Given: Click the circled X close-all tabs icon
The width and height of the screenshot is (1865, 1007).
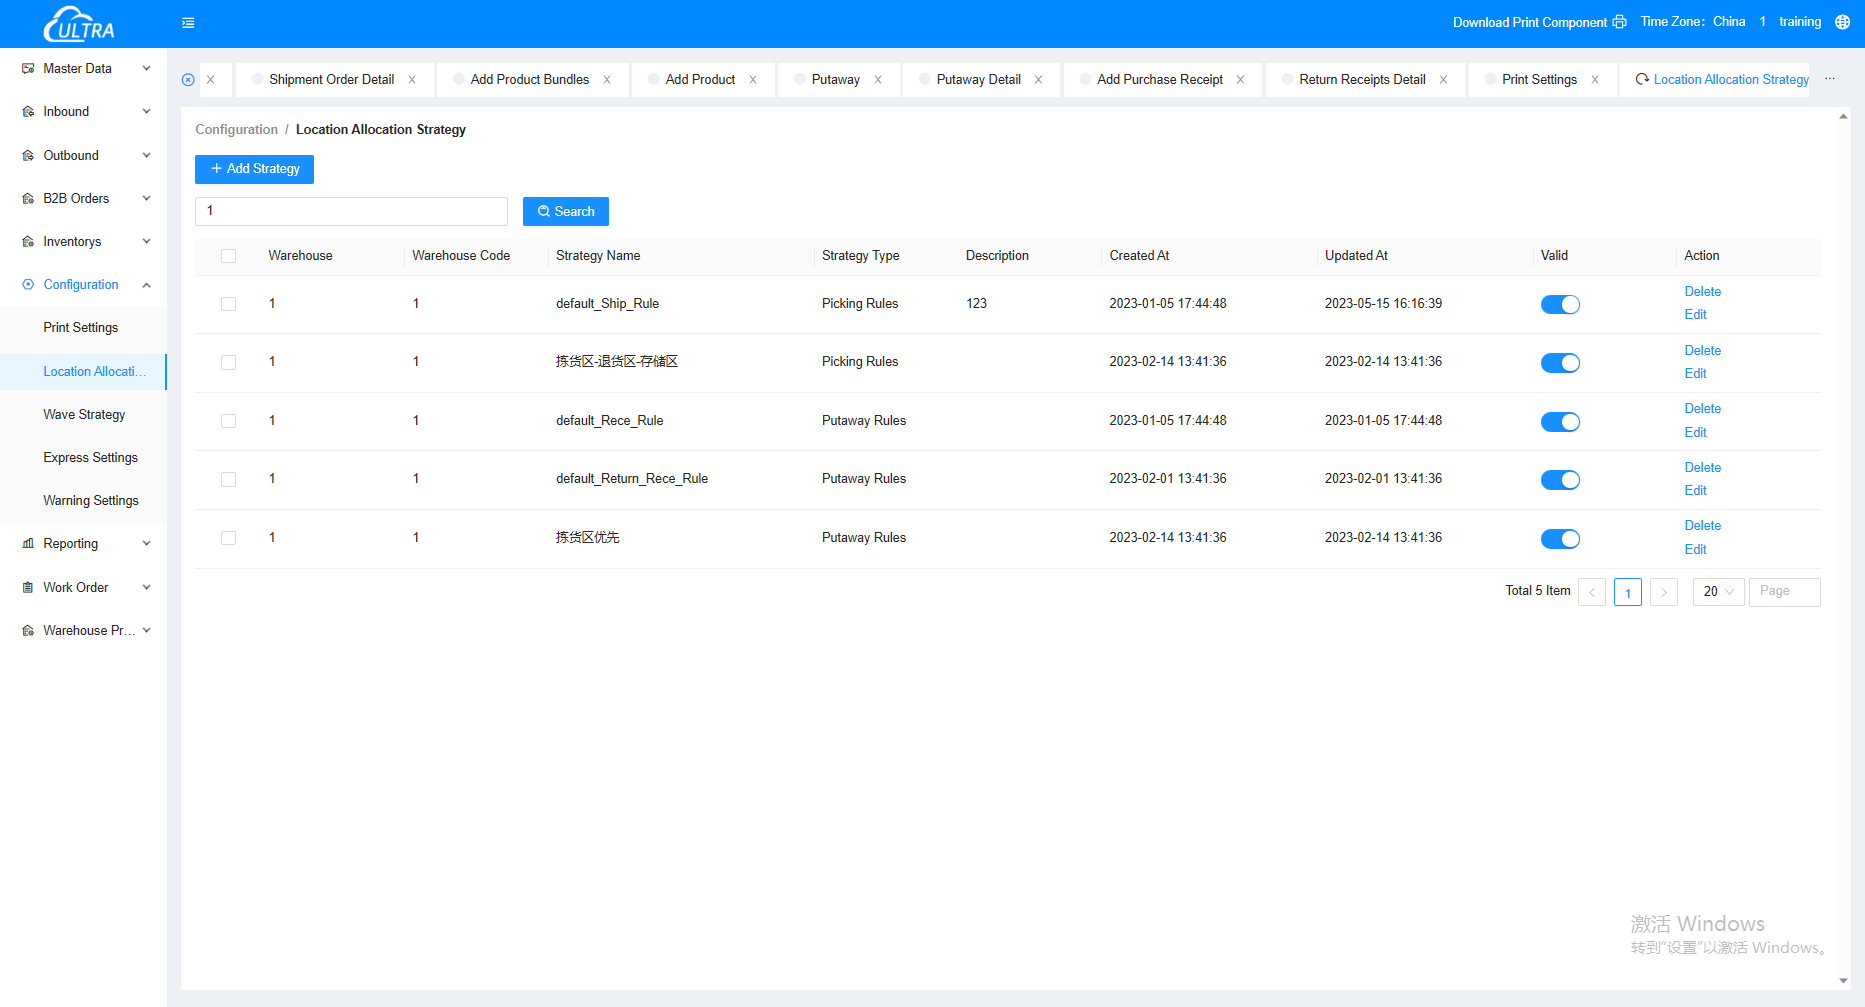Looking at the screenshot, I should pyautogui.click(x=188, y=80).
